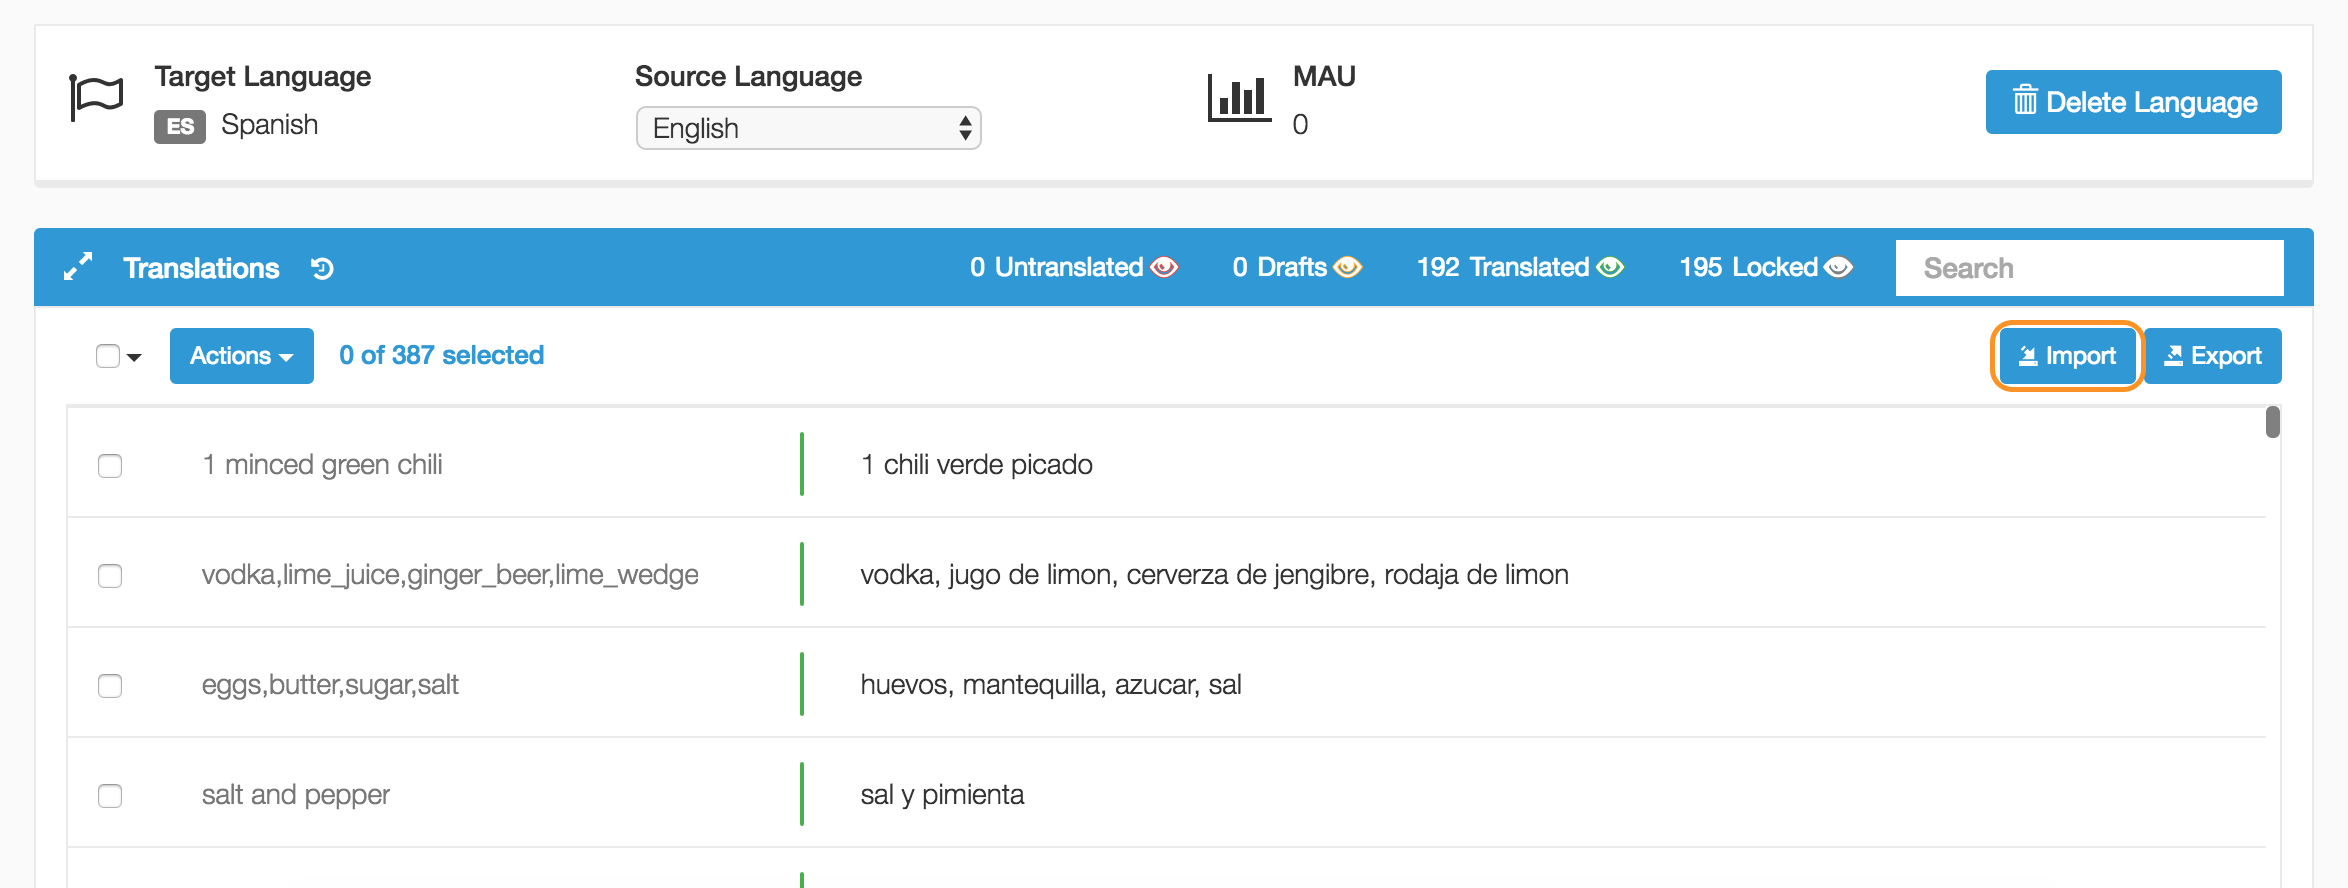
Task: Click the Delete Language button
Action: 2133,102
